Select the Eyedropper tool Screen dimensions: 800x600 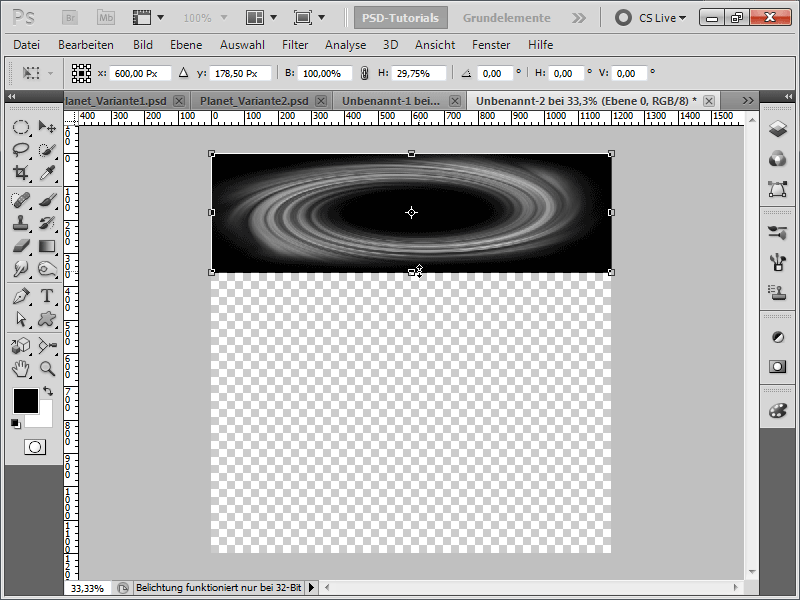[x=47, y=172]
